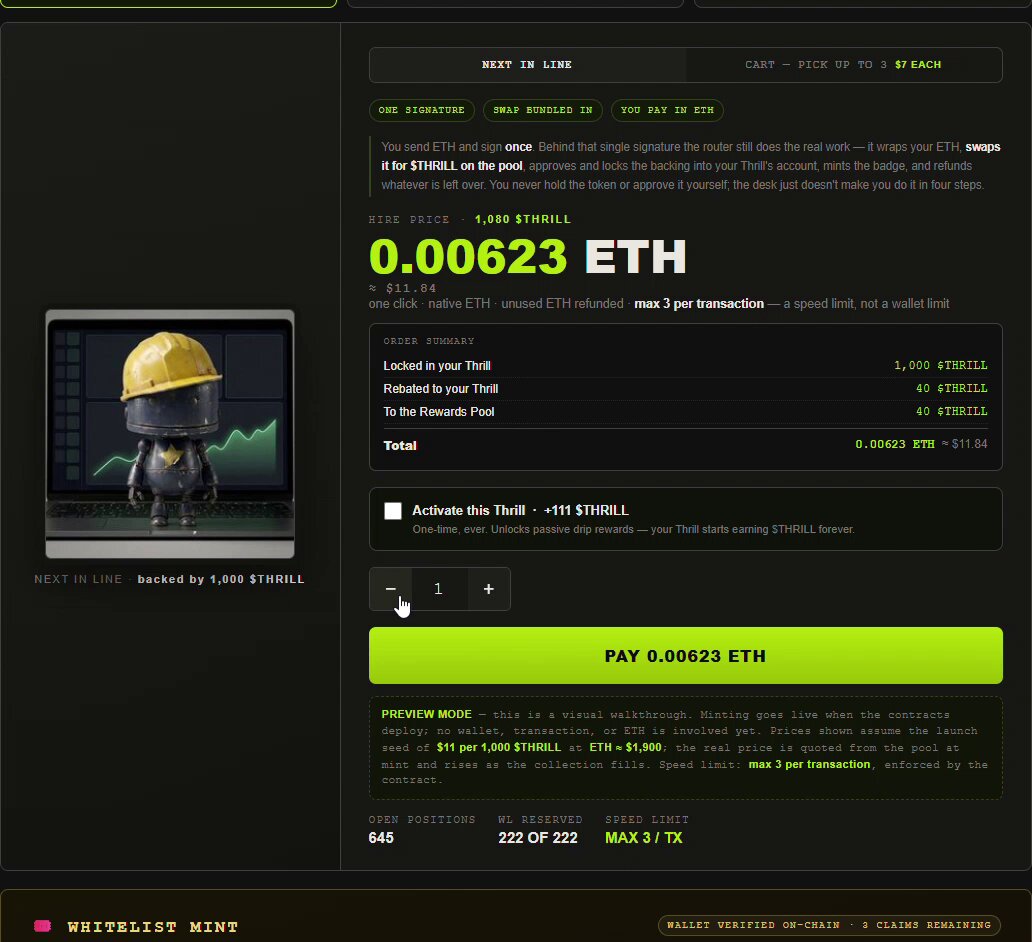Click the Locked in your Thrill row
This screenshot has height=942, width=1032.
tap(685, 365)
